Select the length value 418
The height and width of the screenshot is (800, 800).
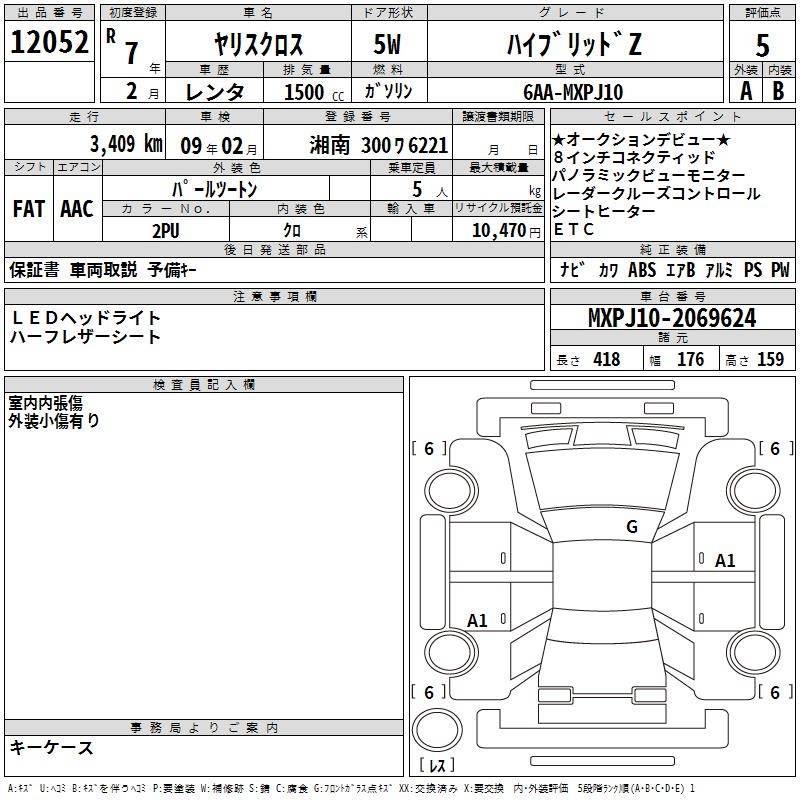(607, 359)
